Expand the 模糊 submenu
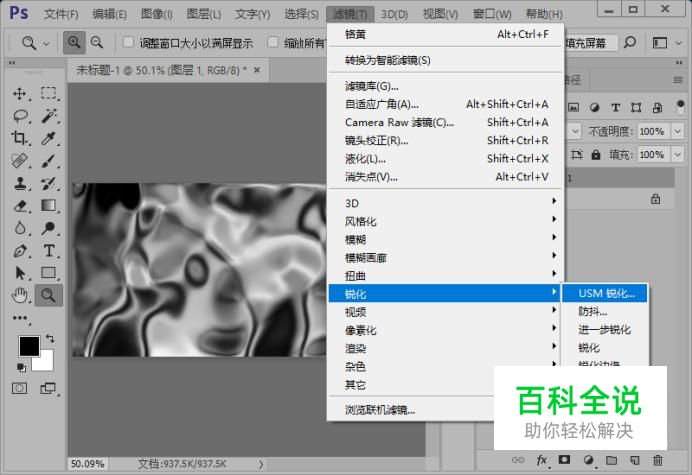Viewport: 692px width, 475px height. (x=445, y=239)
